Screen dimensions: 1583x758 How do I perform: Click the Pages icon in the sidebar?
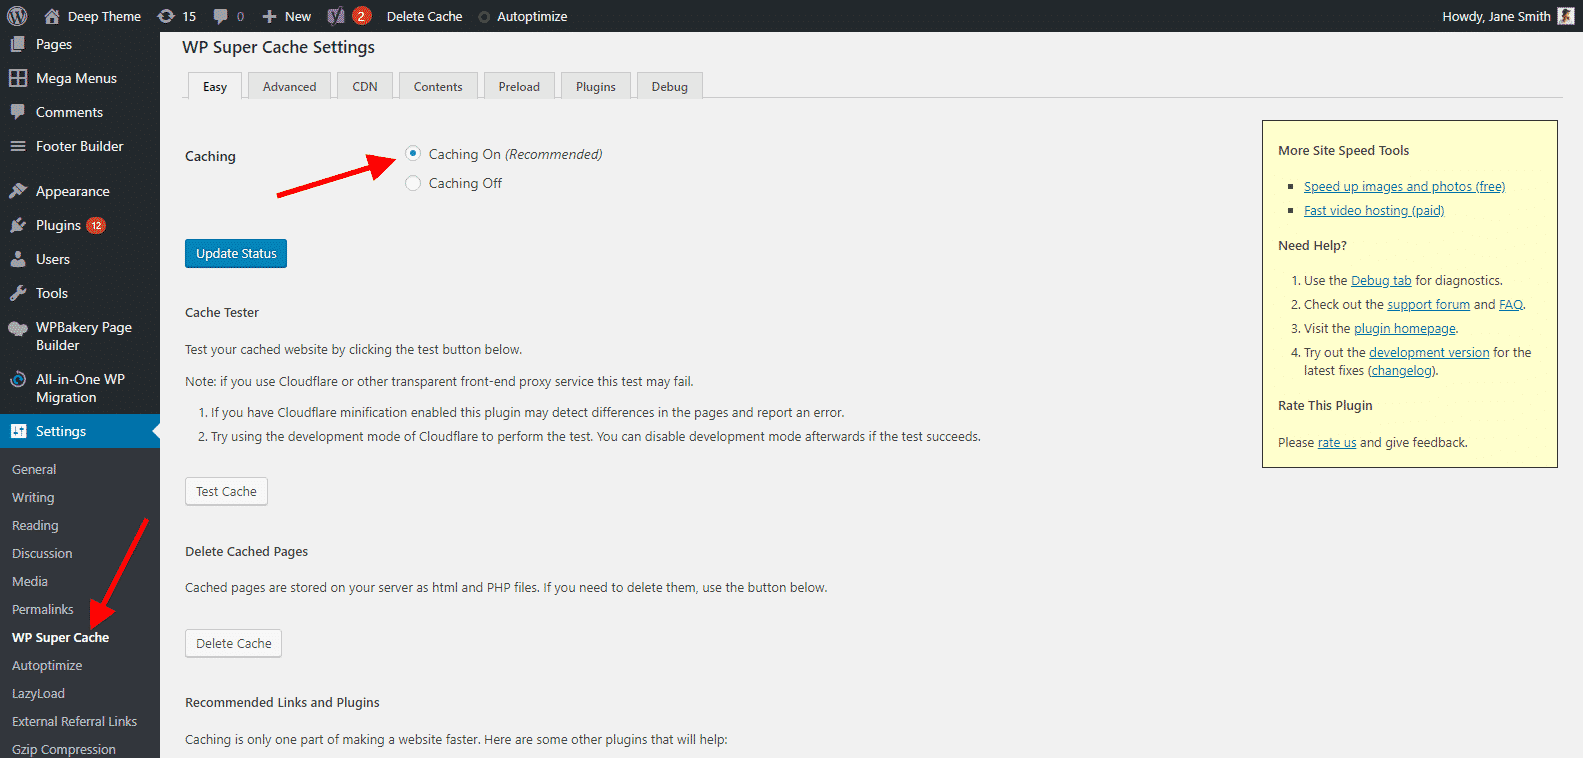(18, 44)
